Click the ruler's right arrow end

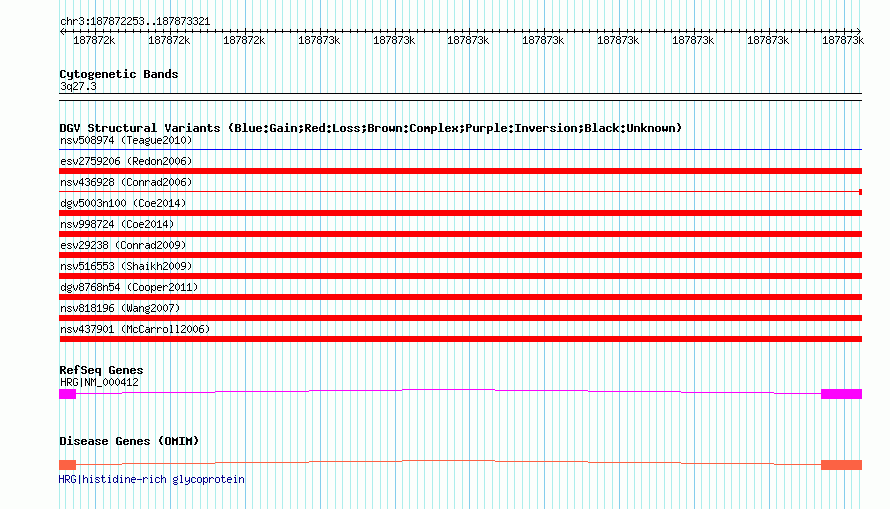pyautogui.click(x=859, y=32)
